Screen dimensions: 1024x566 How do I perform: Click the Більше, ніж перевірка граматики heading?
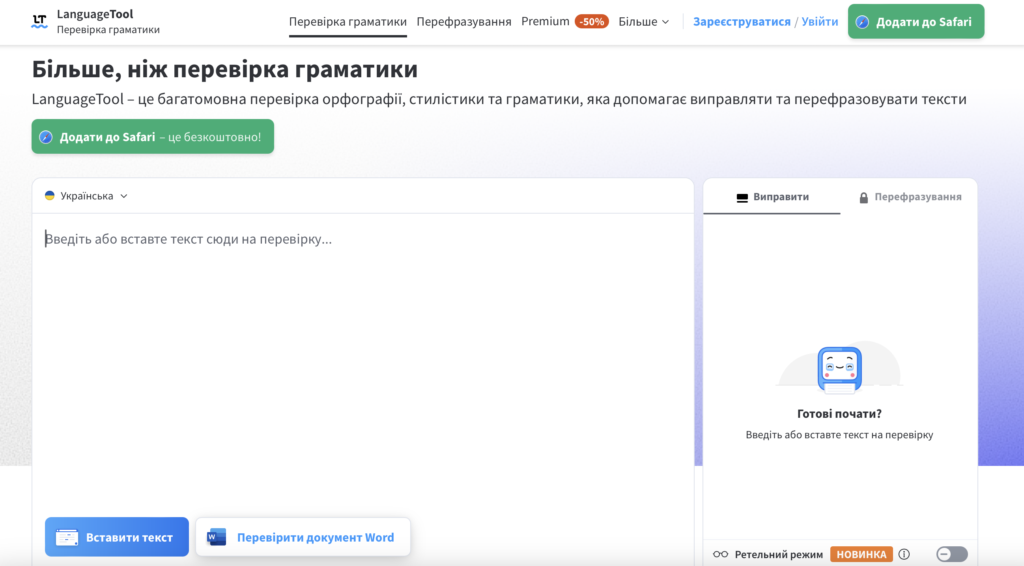(225, 69)
